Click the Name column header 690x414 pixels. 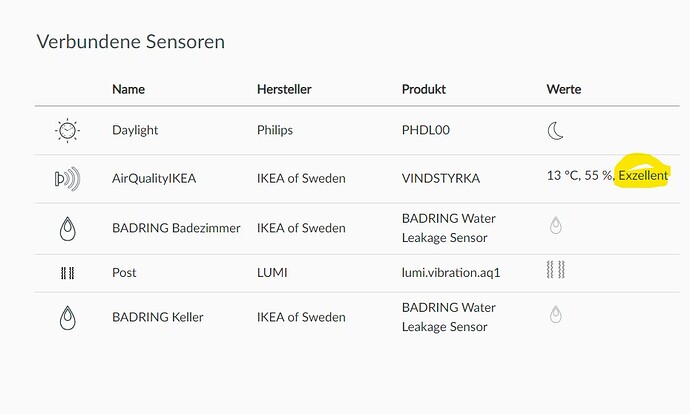tap(128, 89)
